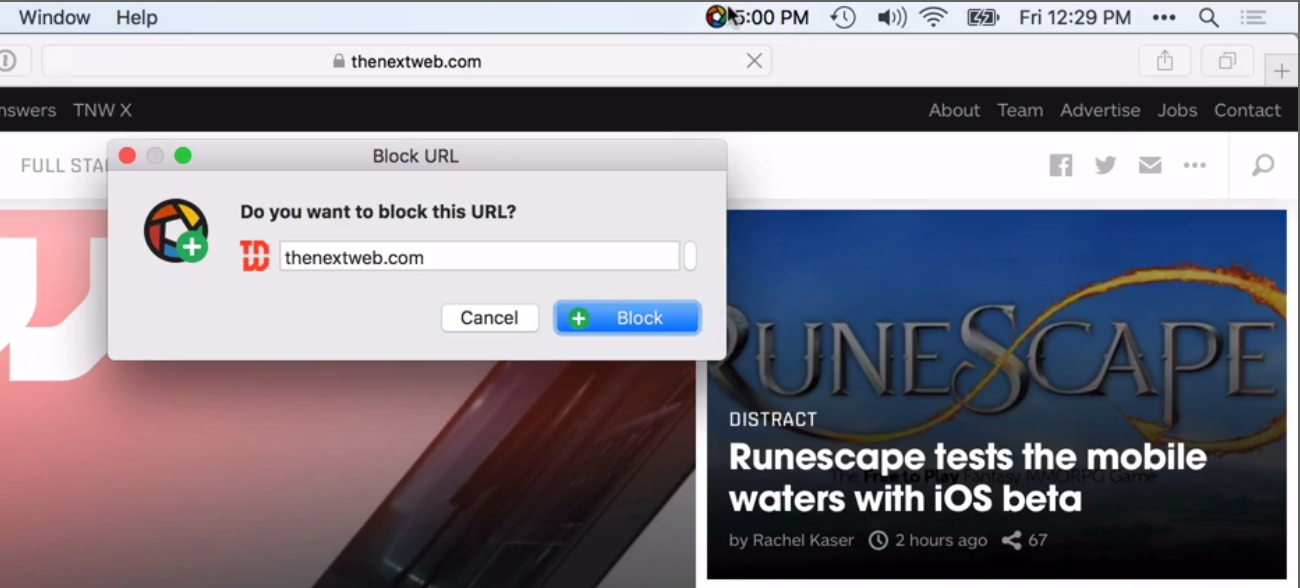Viewport: 1300px width, 588px height.
Task: Click the date and time clock
Action: [1075, 17]
